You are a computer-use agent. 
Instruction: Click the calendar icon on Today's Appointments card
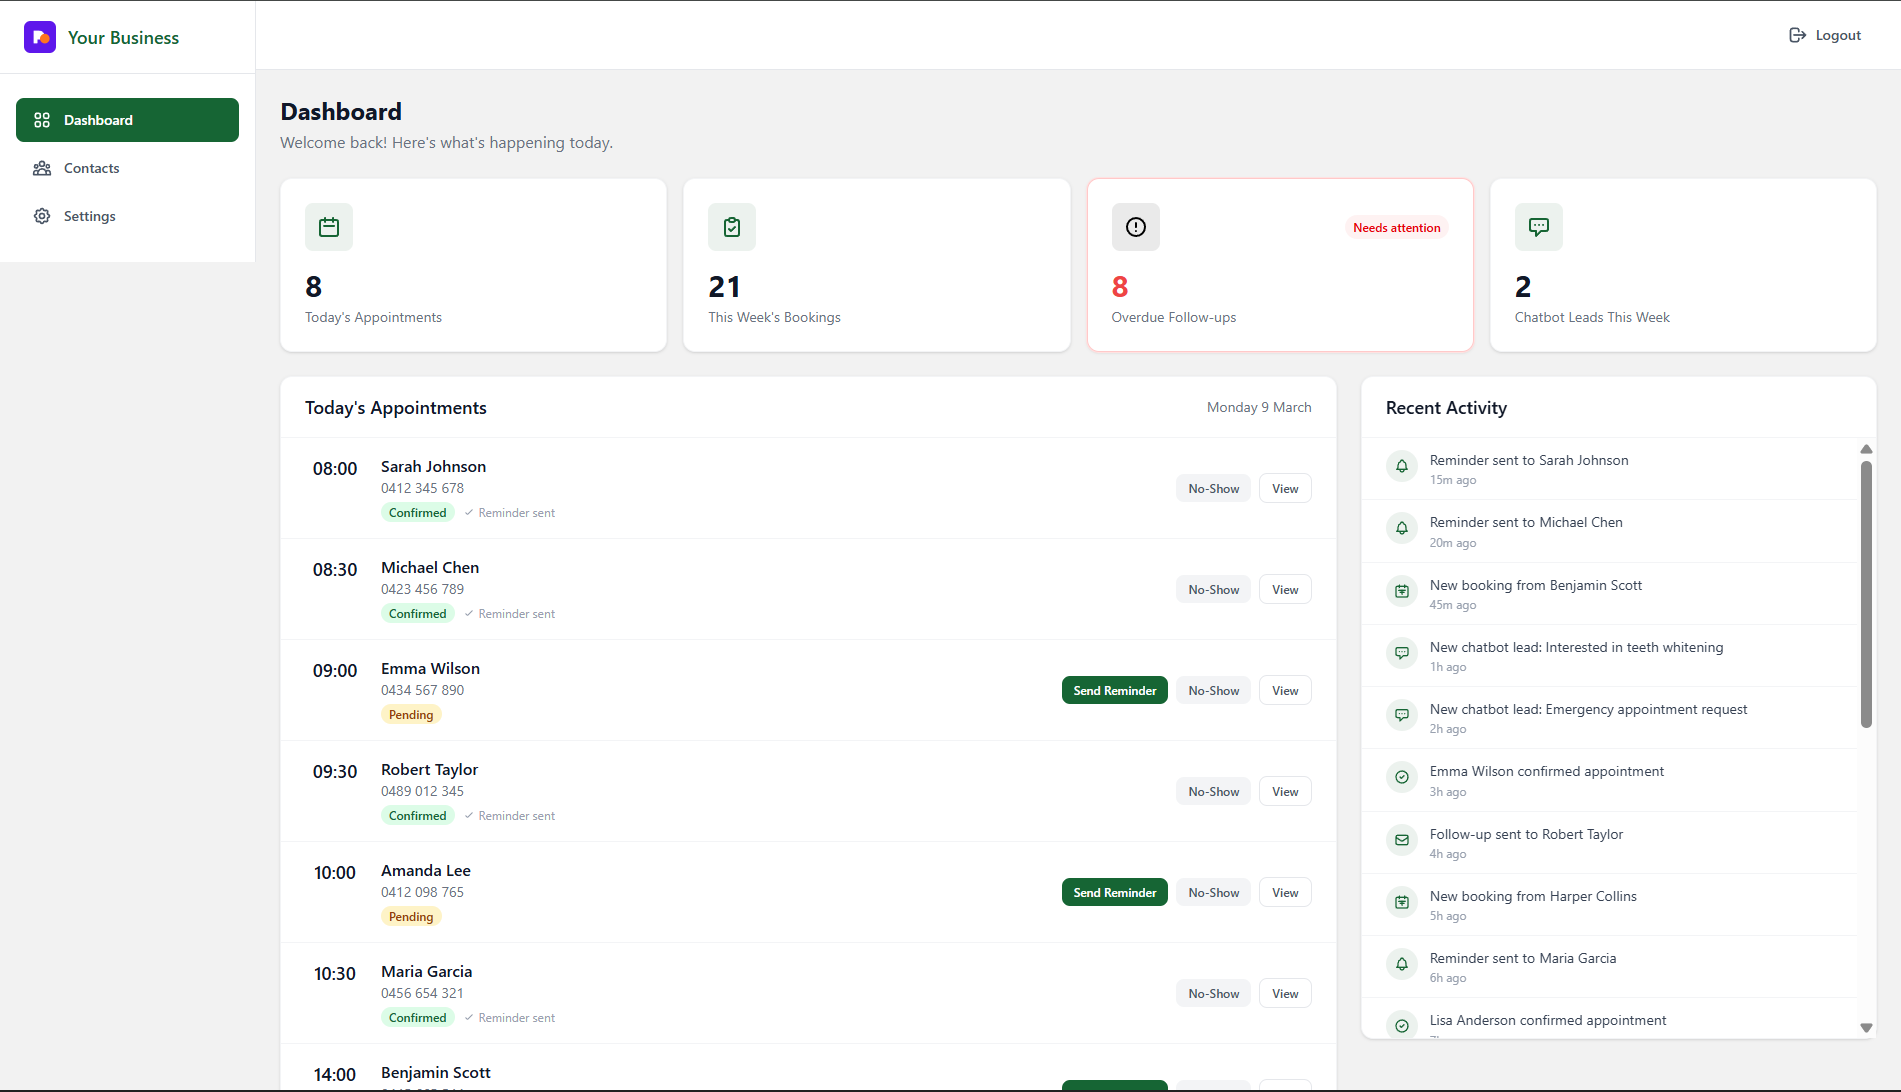click(328, 227)
